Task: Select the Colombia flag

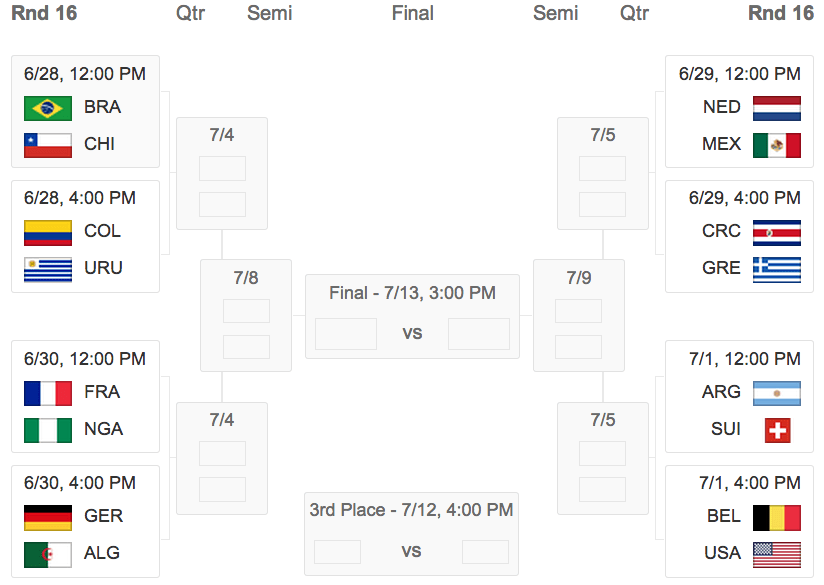Action: tap(48, 232)
